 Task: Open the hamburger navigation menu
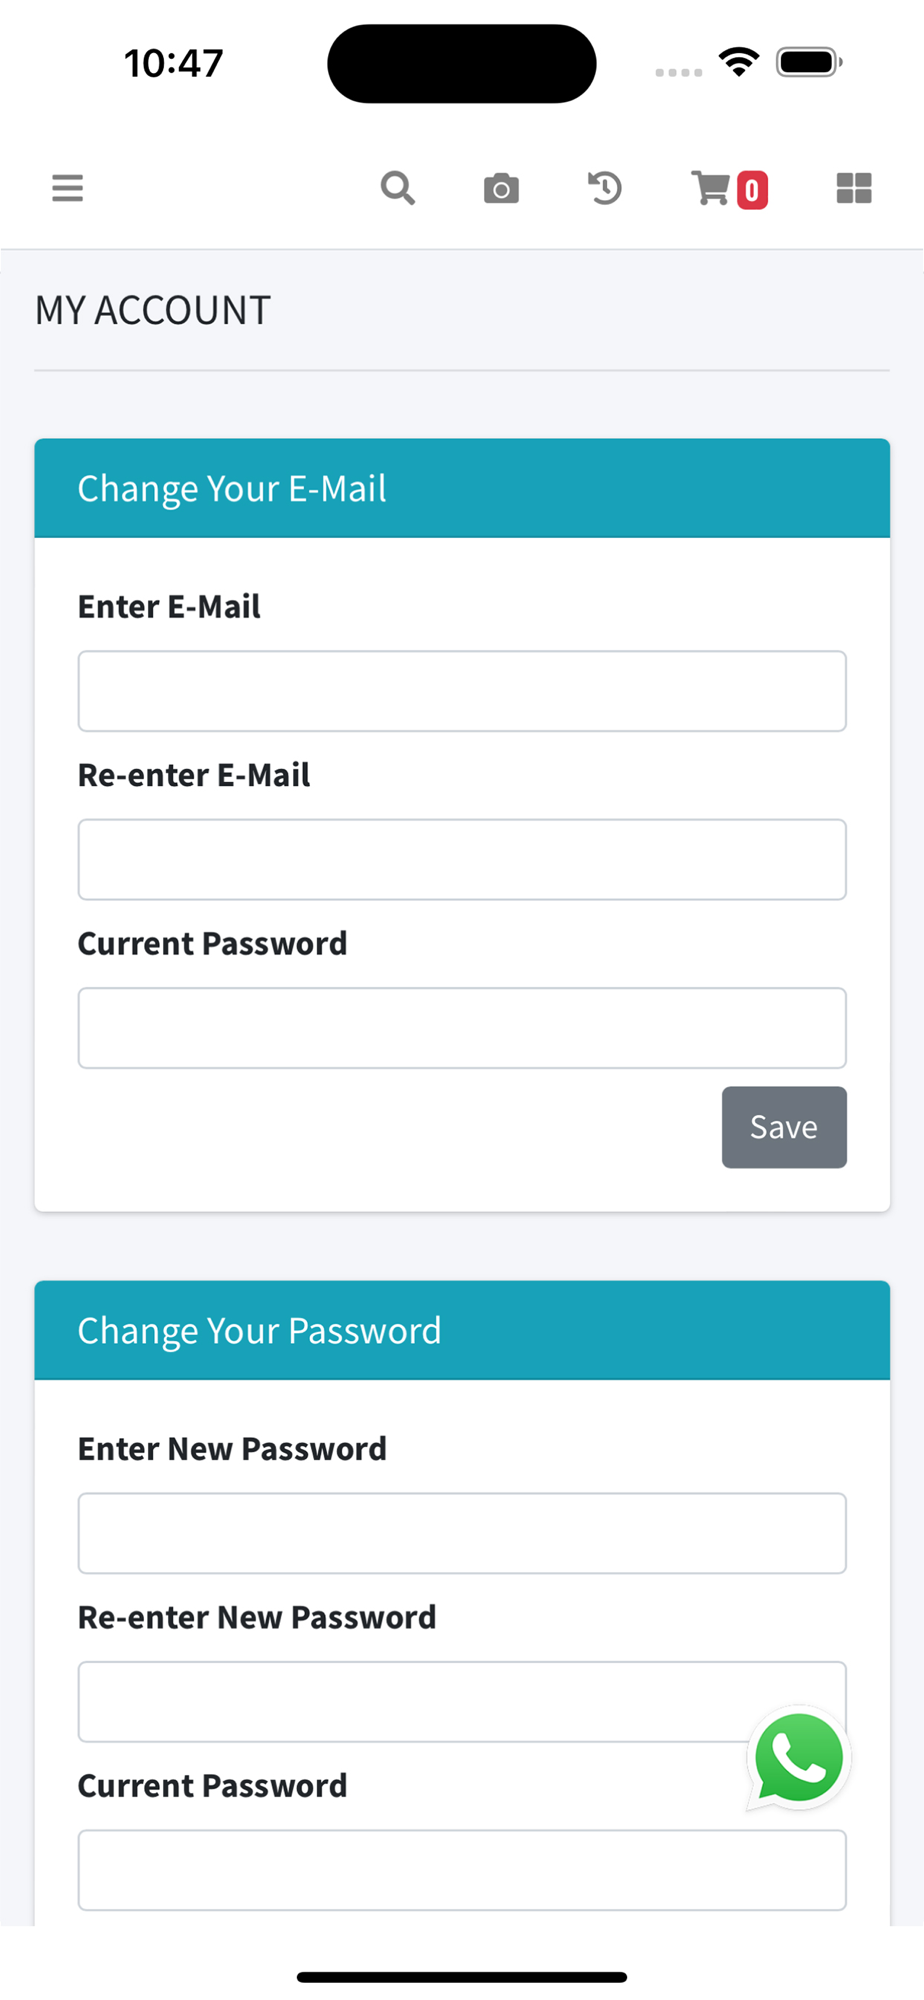[x=67, y=188]
